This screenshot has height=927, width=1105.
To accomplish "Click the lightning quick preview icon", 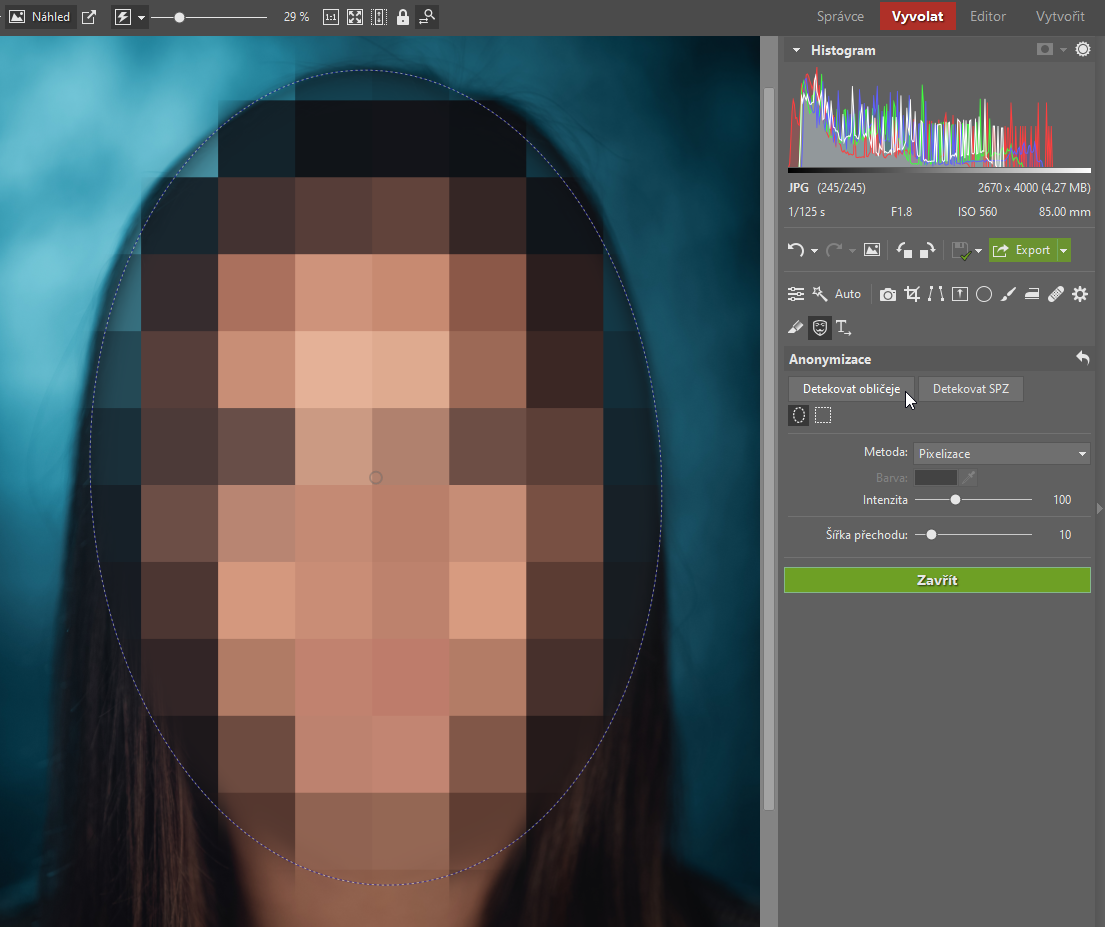I will [123, 17].
